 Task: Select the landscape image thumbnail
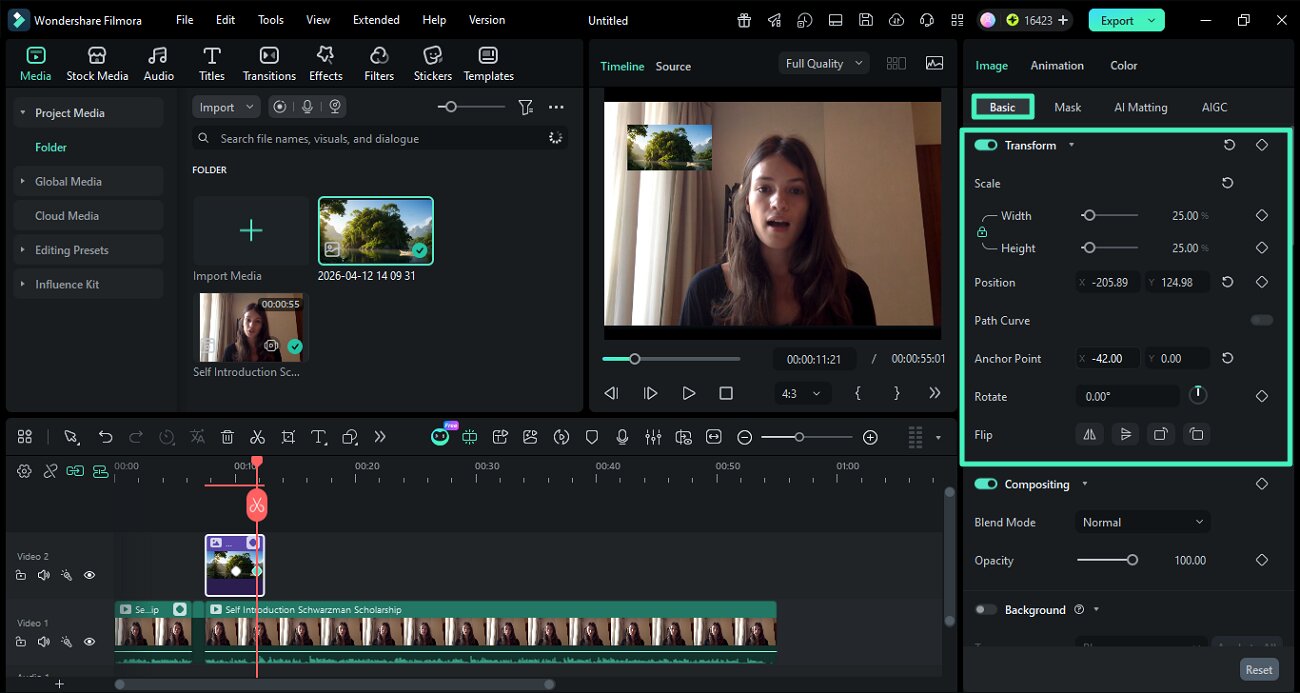click(x=376, y=231)
